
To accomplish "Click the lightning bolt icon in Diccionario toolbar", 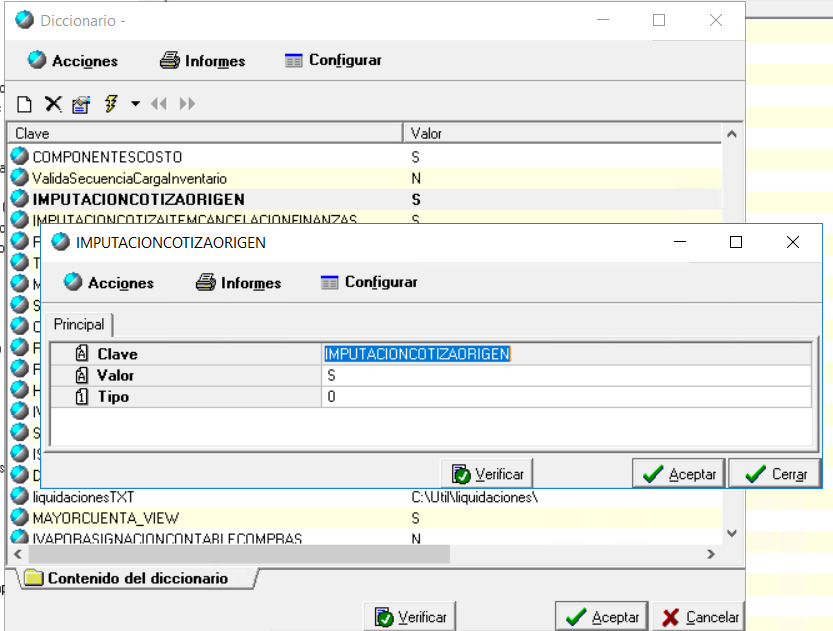I will point(111,104).
